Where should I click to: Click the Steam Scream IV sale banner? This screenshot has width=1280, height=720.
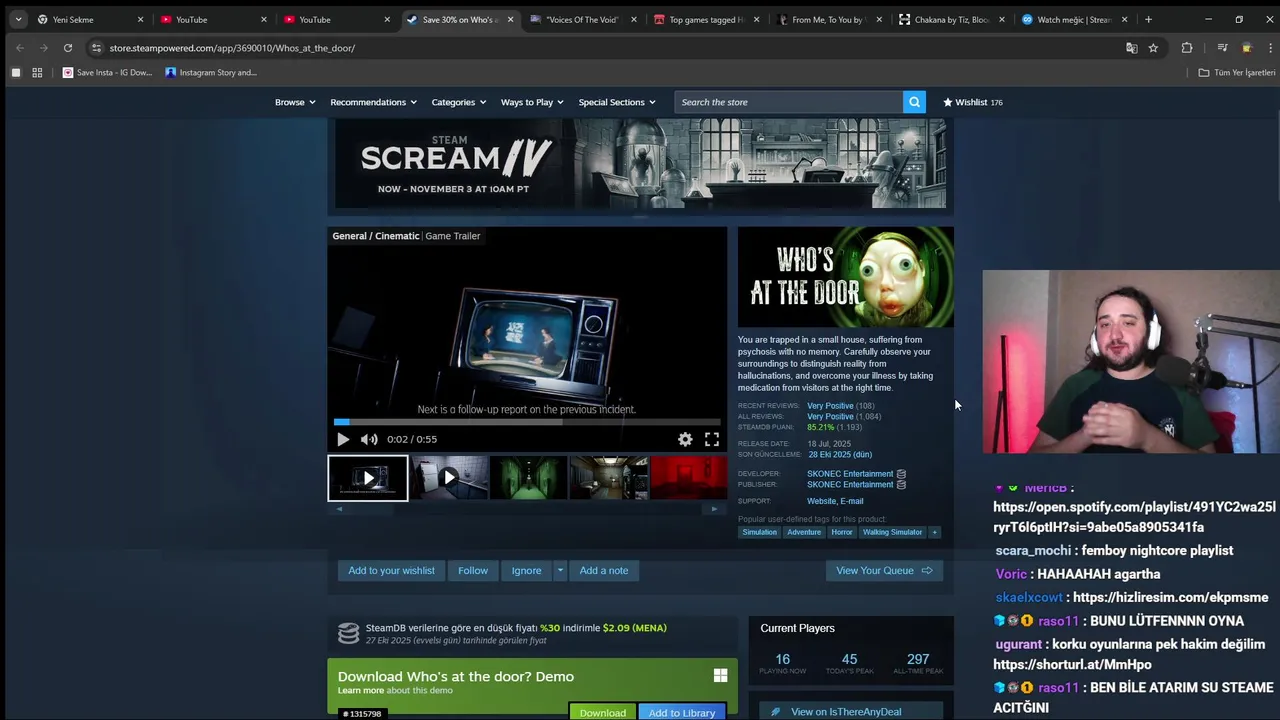[x=641, y=164]
